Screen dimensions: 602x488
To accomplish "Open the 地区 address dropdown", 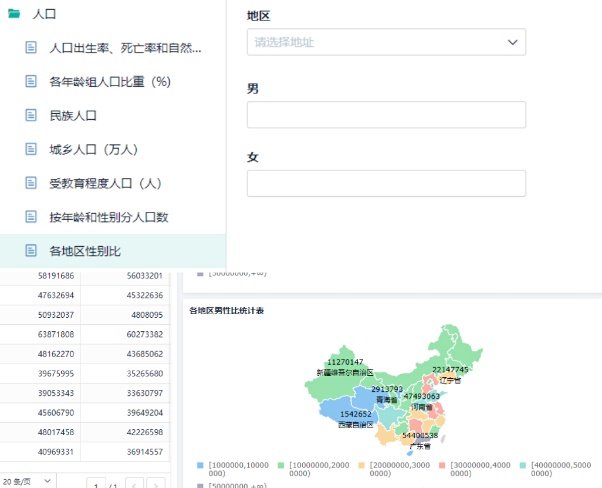I will [386, 42].
